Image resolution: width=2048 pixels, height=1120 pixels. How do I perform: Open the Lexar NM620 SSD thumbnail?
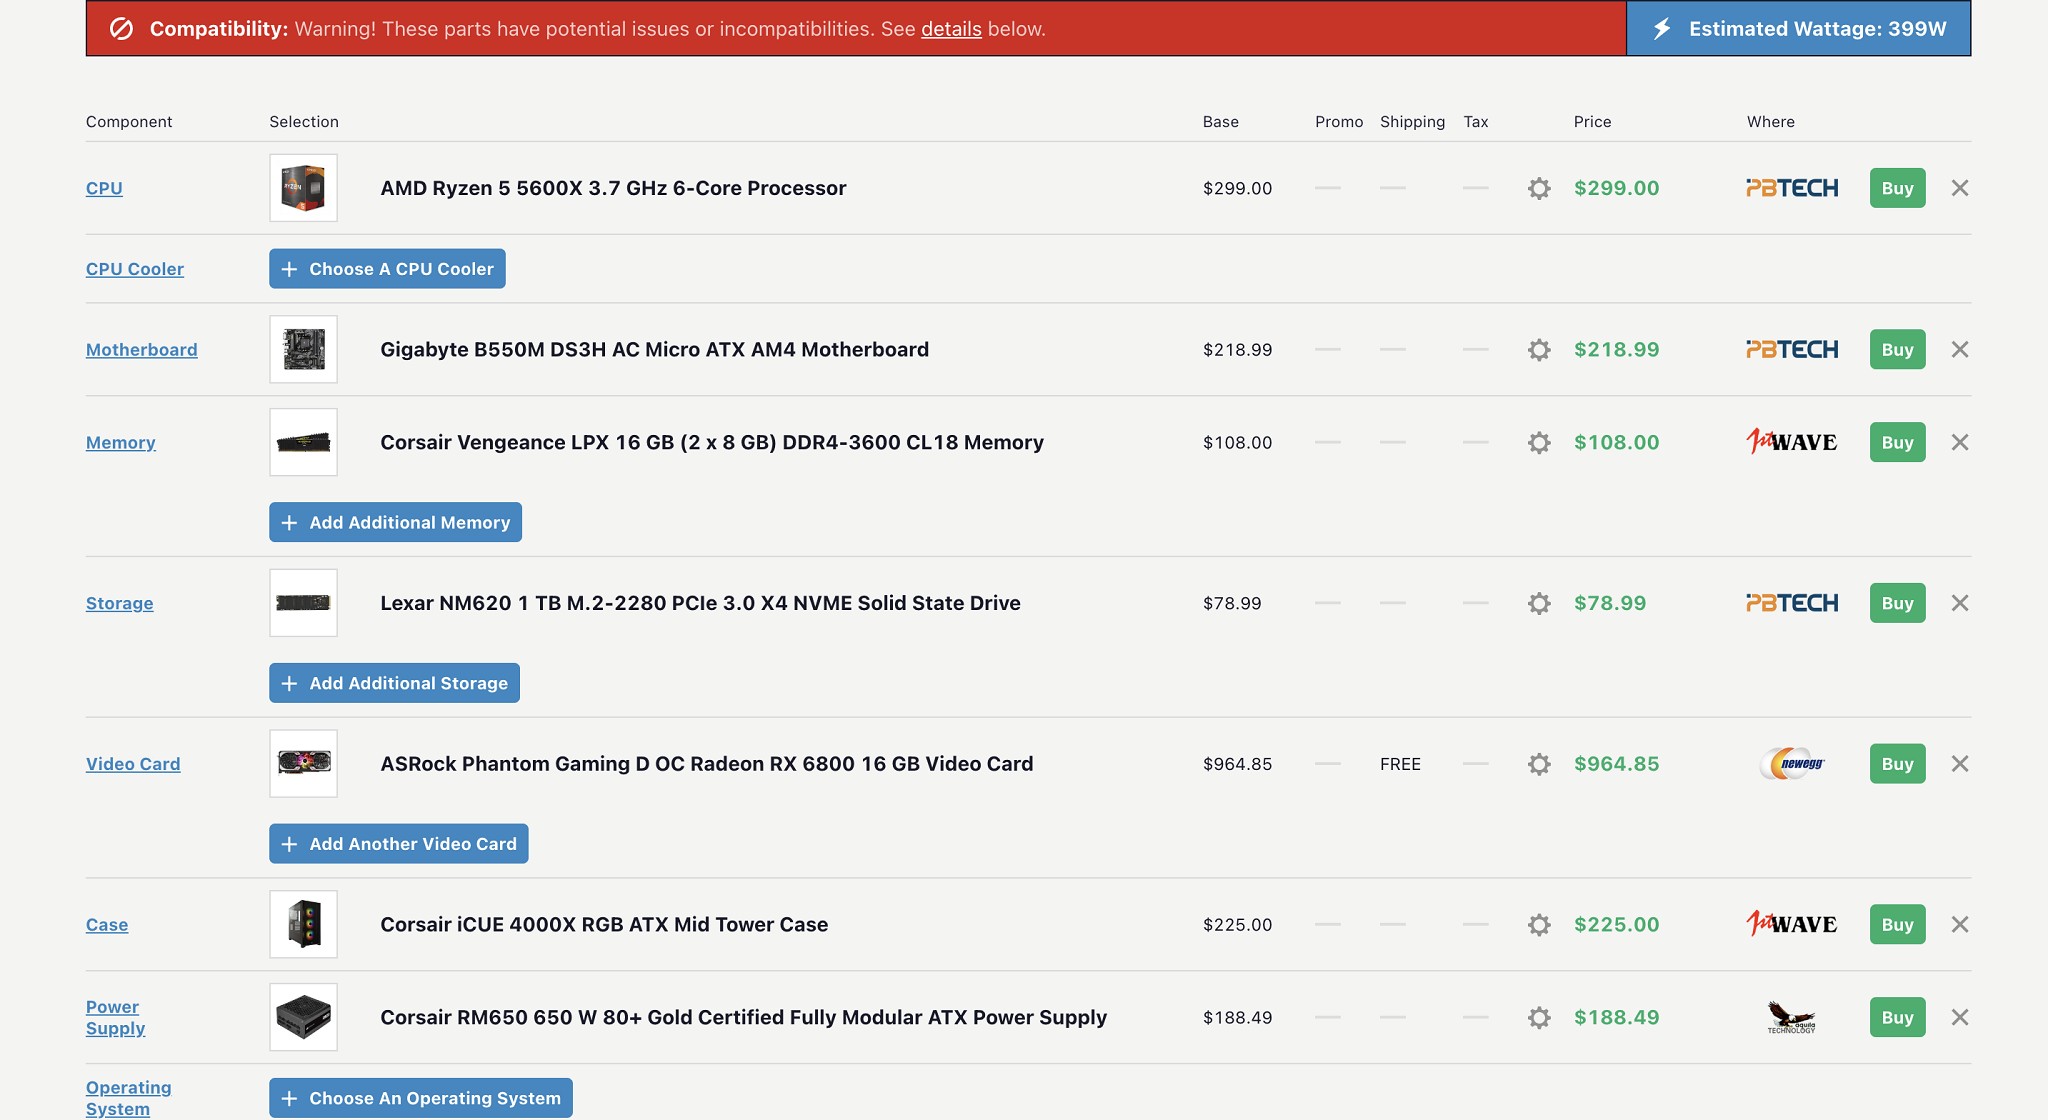303,603
